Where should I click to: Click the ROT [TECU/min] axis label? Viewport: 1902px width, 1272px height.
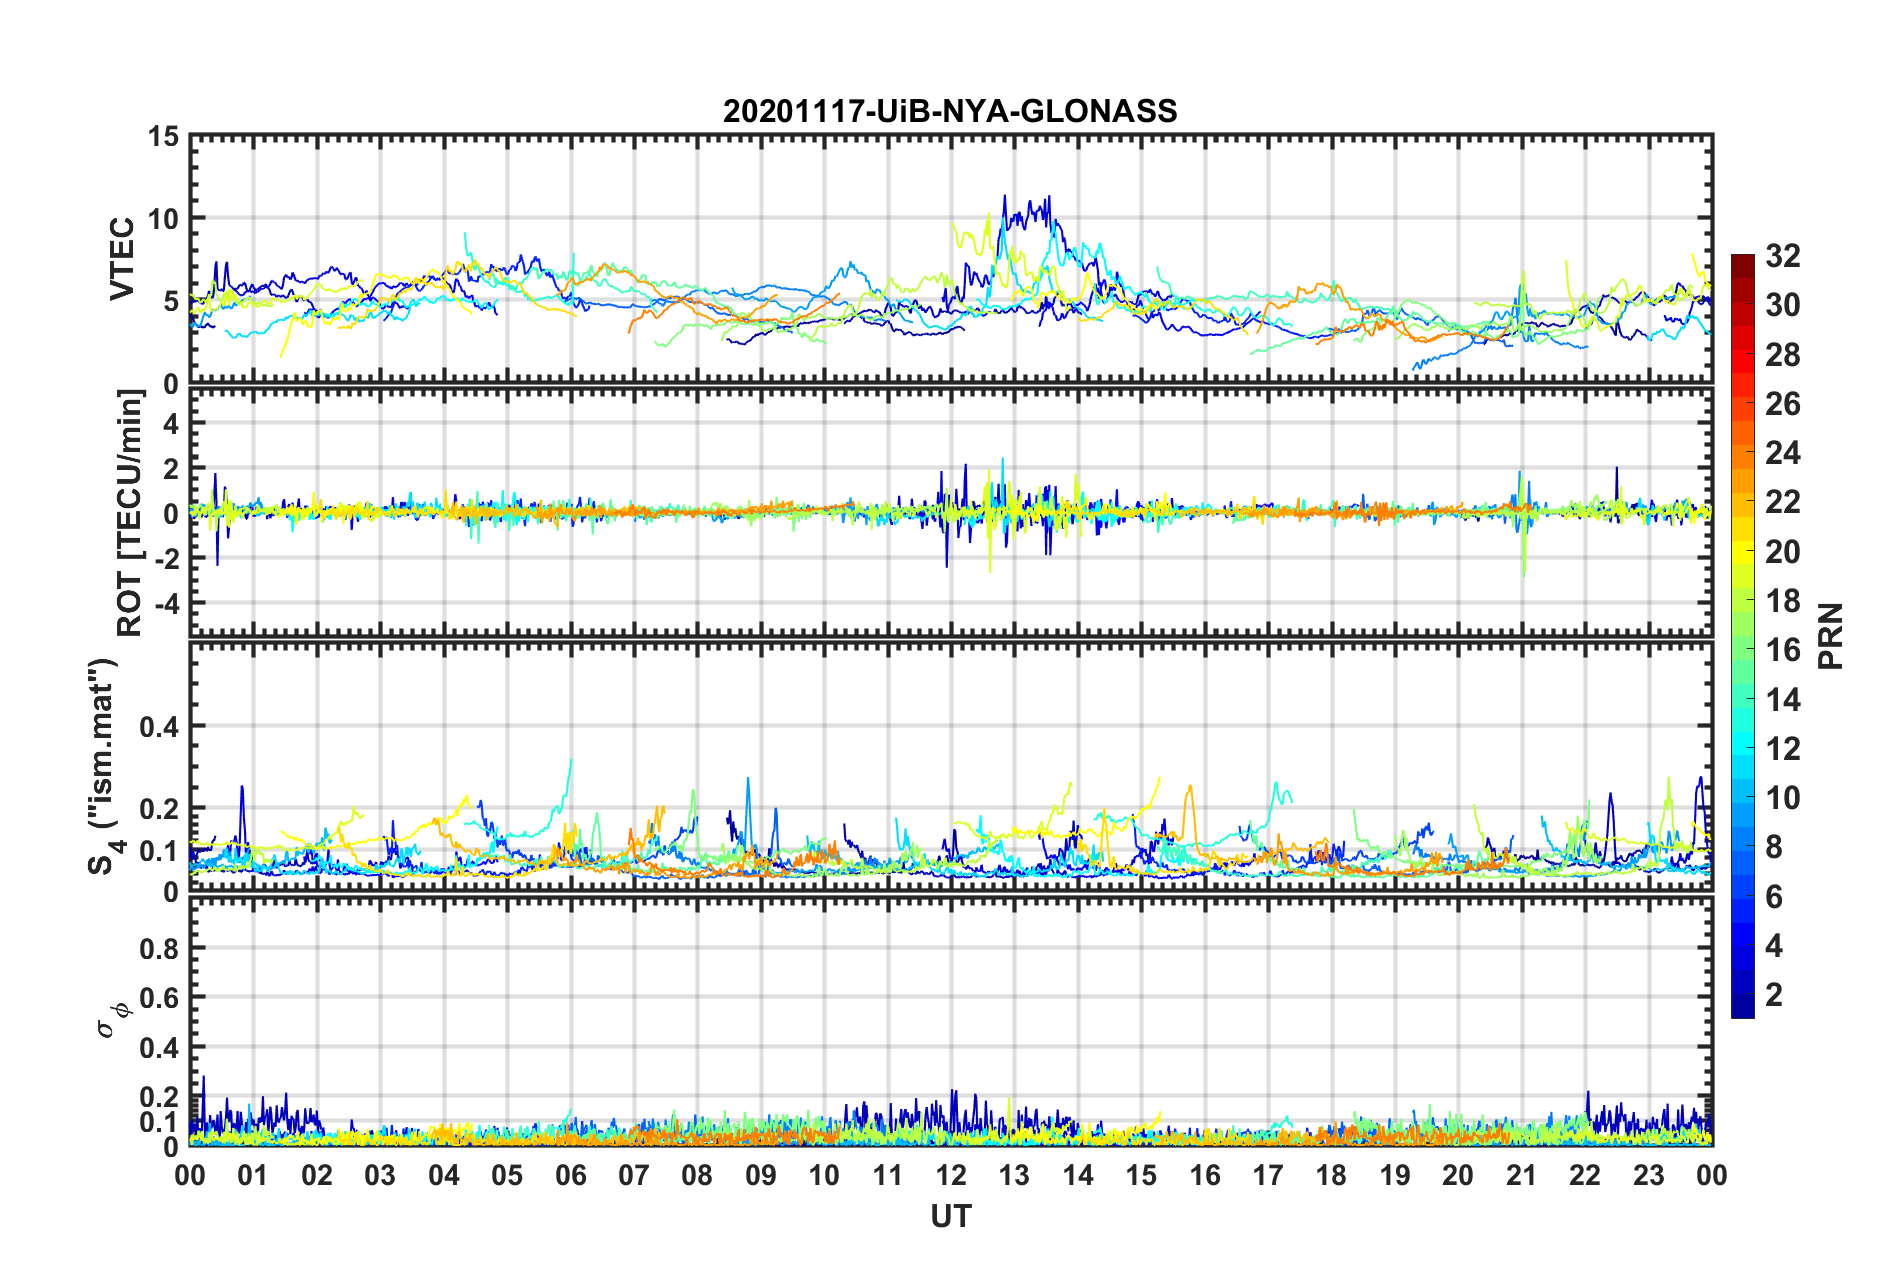(x=129, y=513)
